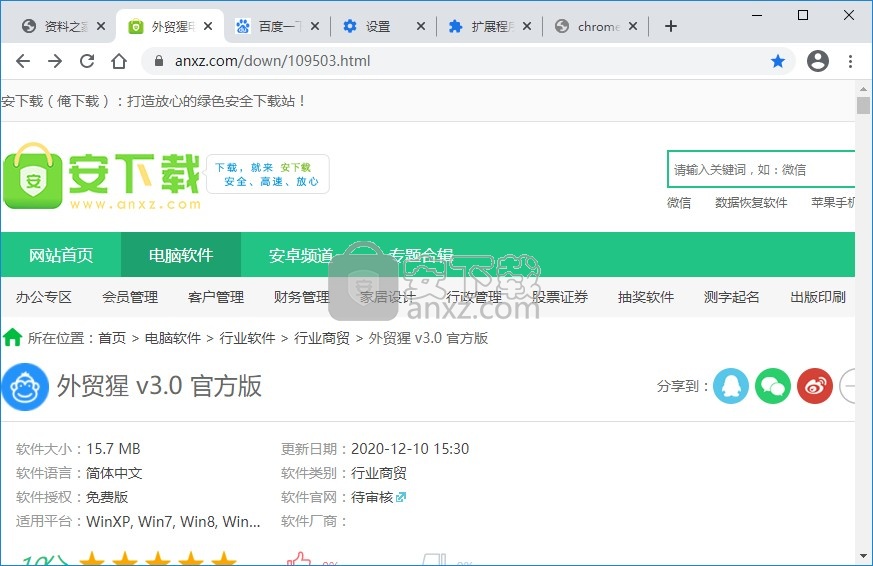
Task: Click the 行业商贸 breadcrumb link
Action: click(x=322, y=338)
